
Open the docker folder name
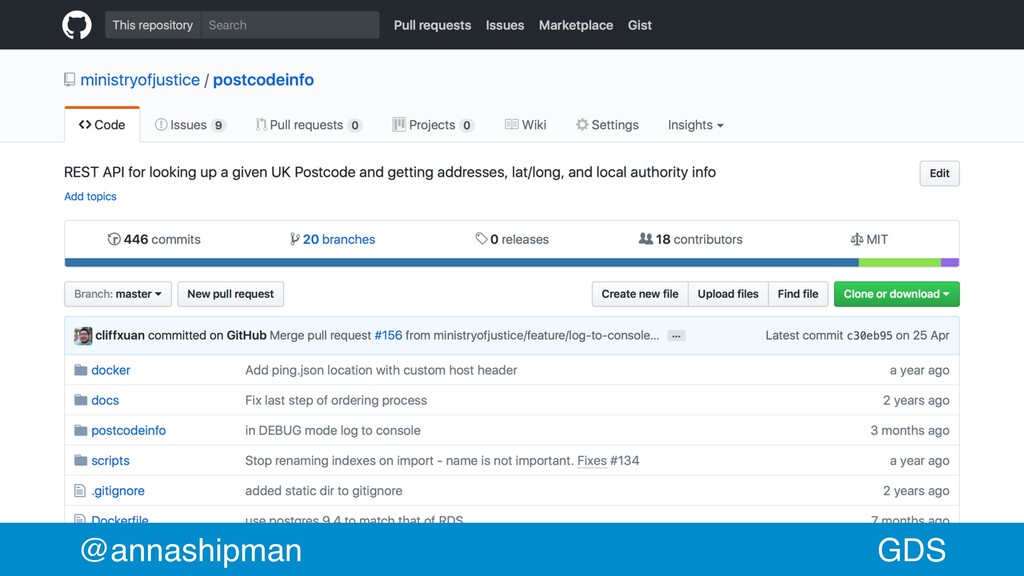coord(110,370)
